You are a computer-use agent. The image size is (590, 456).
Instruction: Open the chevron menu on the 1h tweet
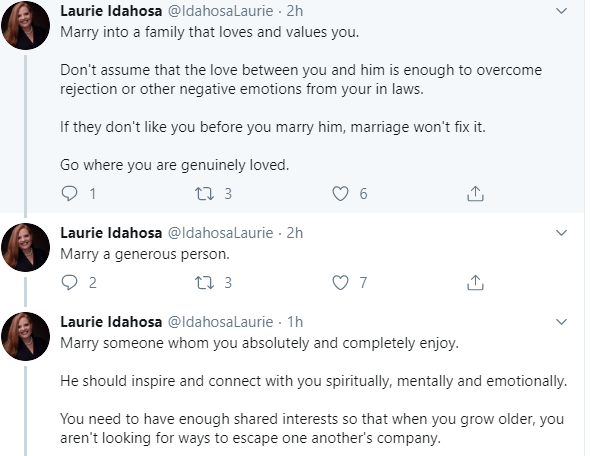[561, 322]
